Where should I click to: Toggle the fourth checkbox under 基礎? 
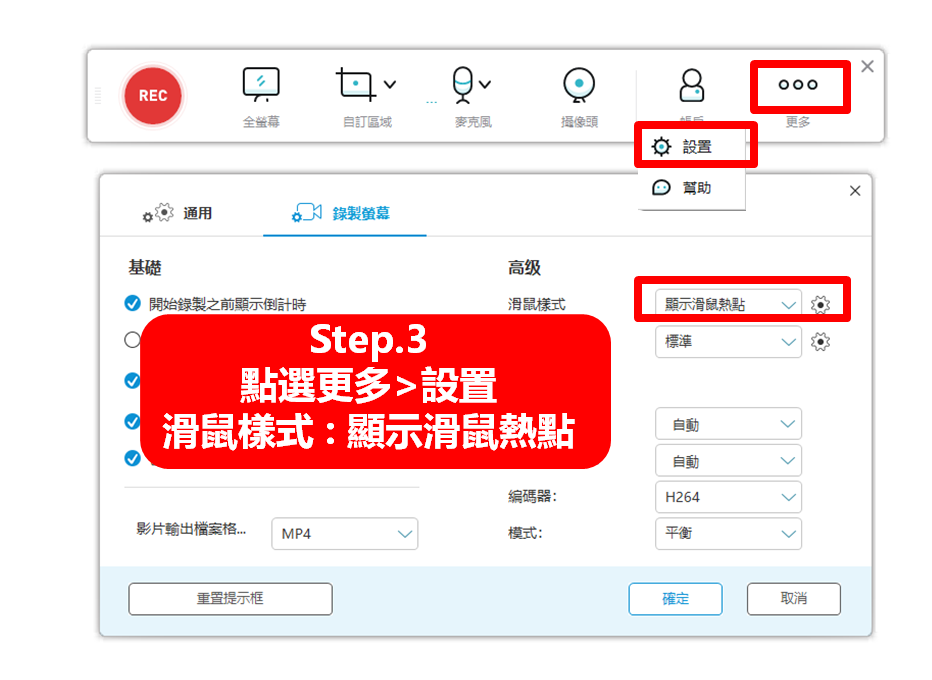click(x=132, y=421)
